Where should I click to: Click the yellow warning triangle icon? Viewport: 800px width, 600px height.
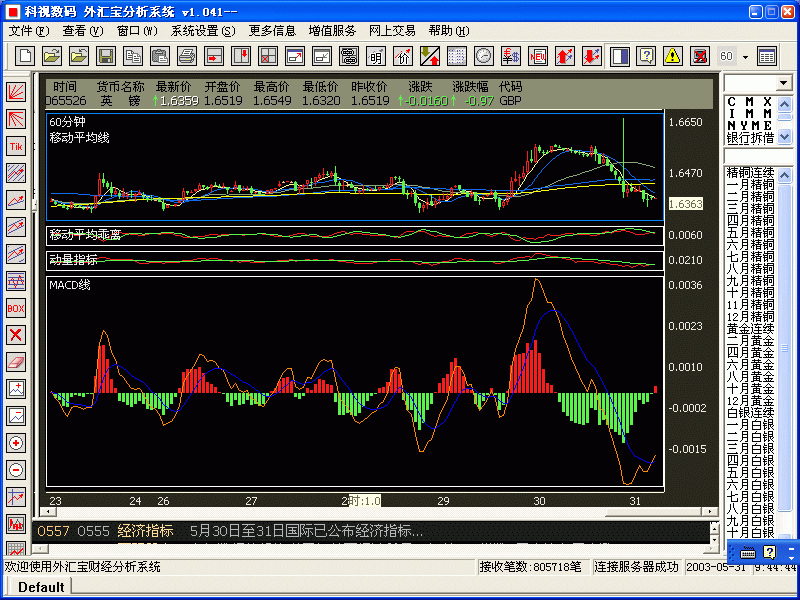click(673, 56)
